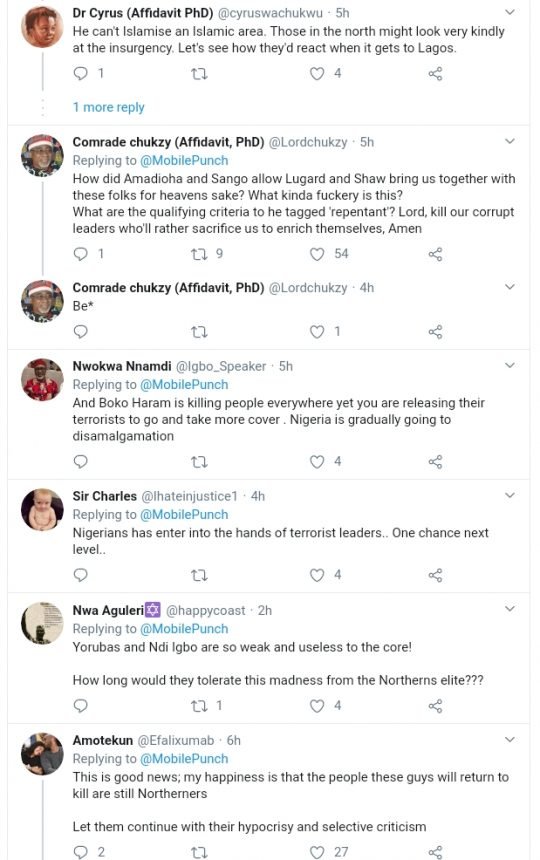Like Dr Cyrus's tweet about Lagos
Image resolution: width=540 pixels, height=860 pixels.
pyautogui.click(x=317, y=73)
